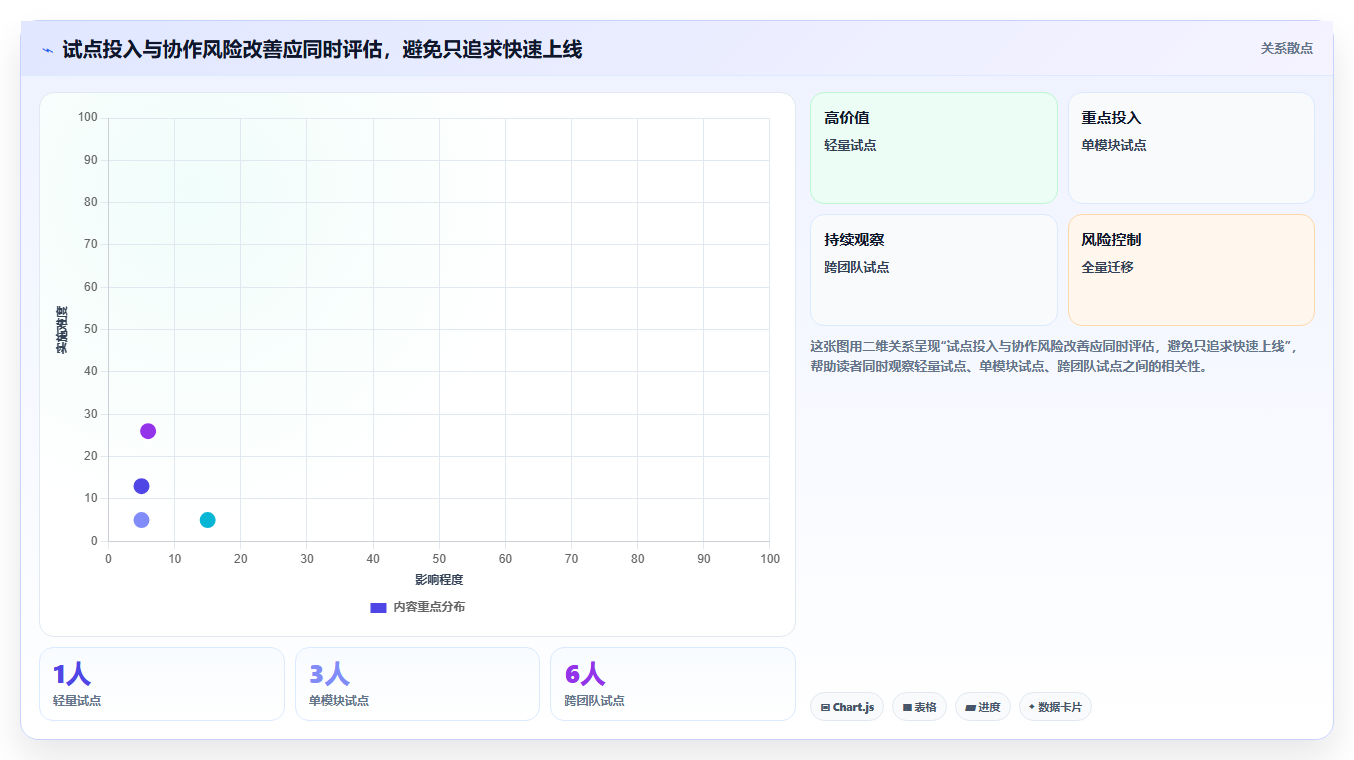Select the 1人 轻量试点 stat card

(x=162, y=684)
